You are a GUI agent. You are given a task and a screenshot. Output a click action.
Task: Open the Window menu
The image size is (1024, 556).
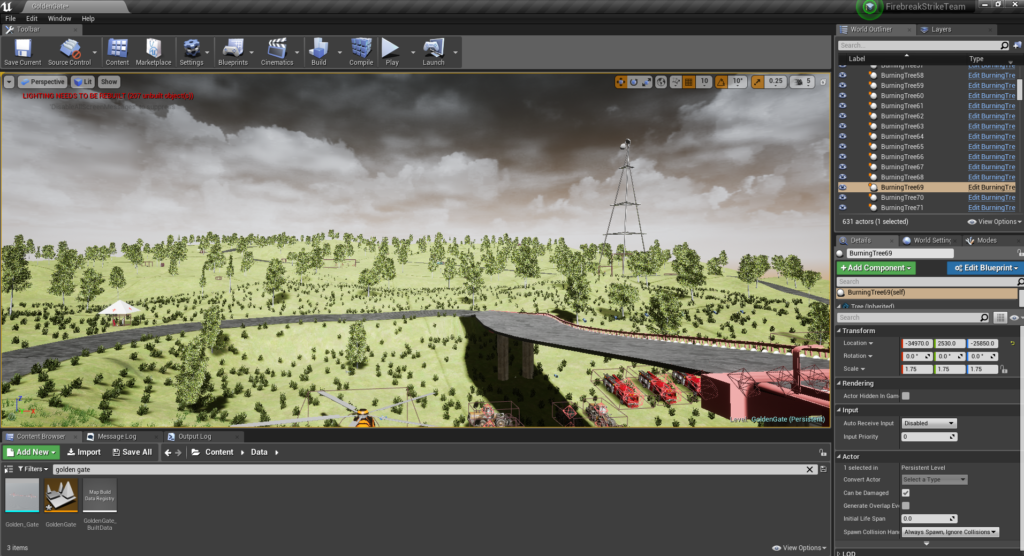pyautogui.click(x=59, y=18)
